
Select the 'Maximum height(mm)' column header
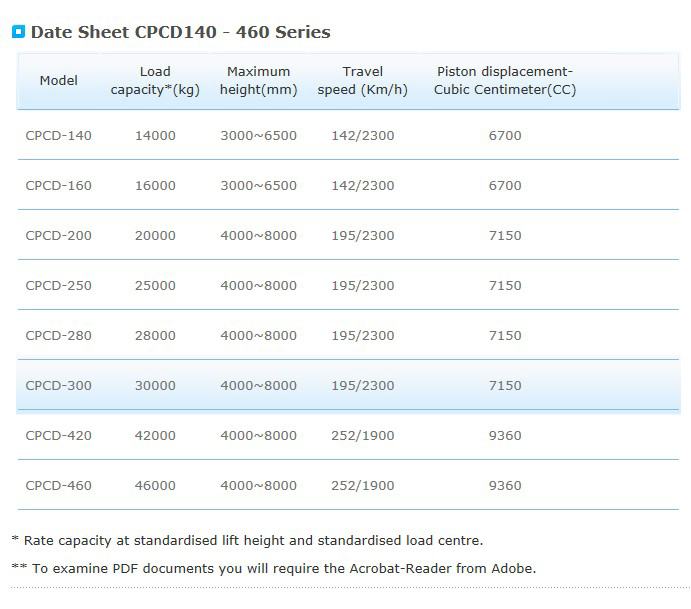coord(259,80)
